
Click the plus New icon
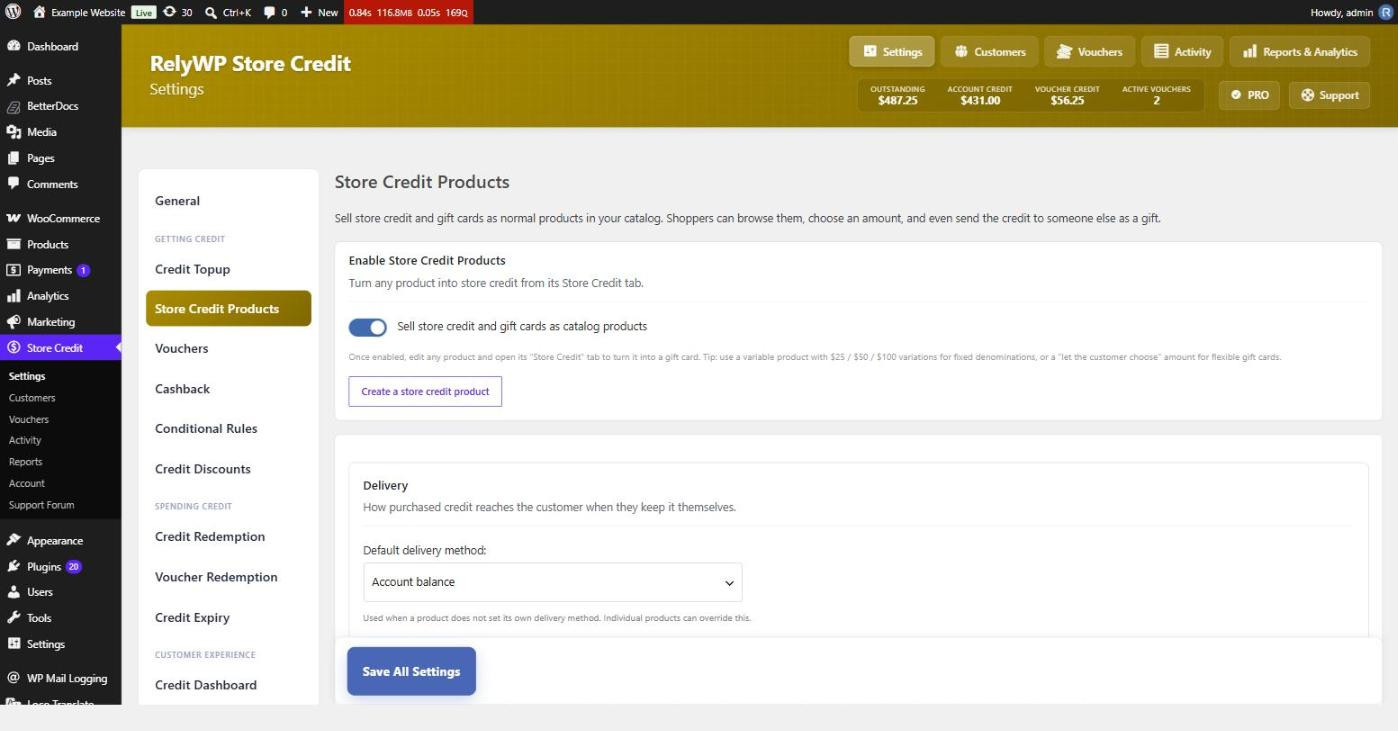point(306,12)
